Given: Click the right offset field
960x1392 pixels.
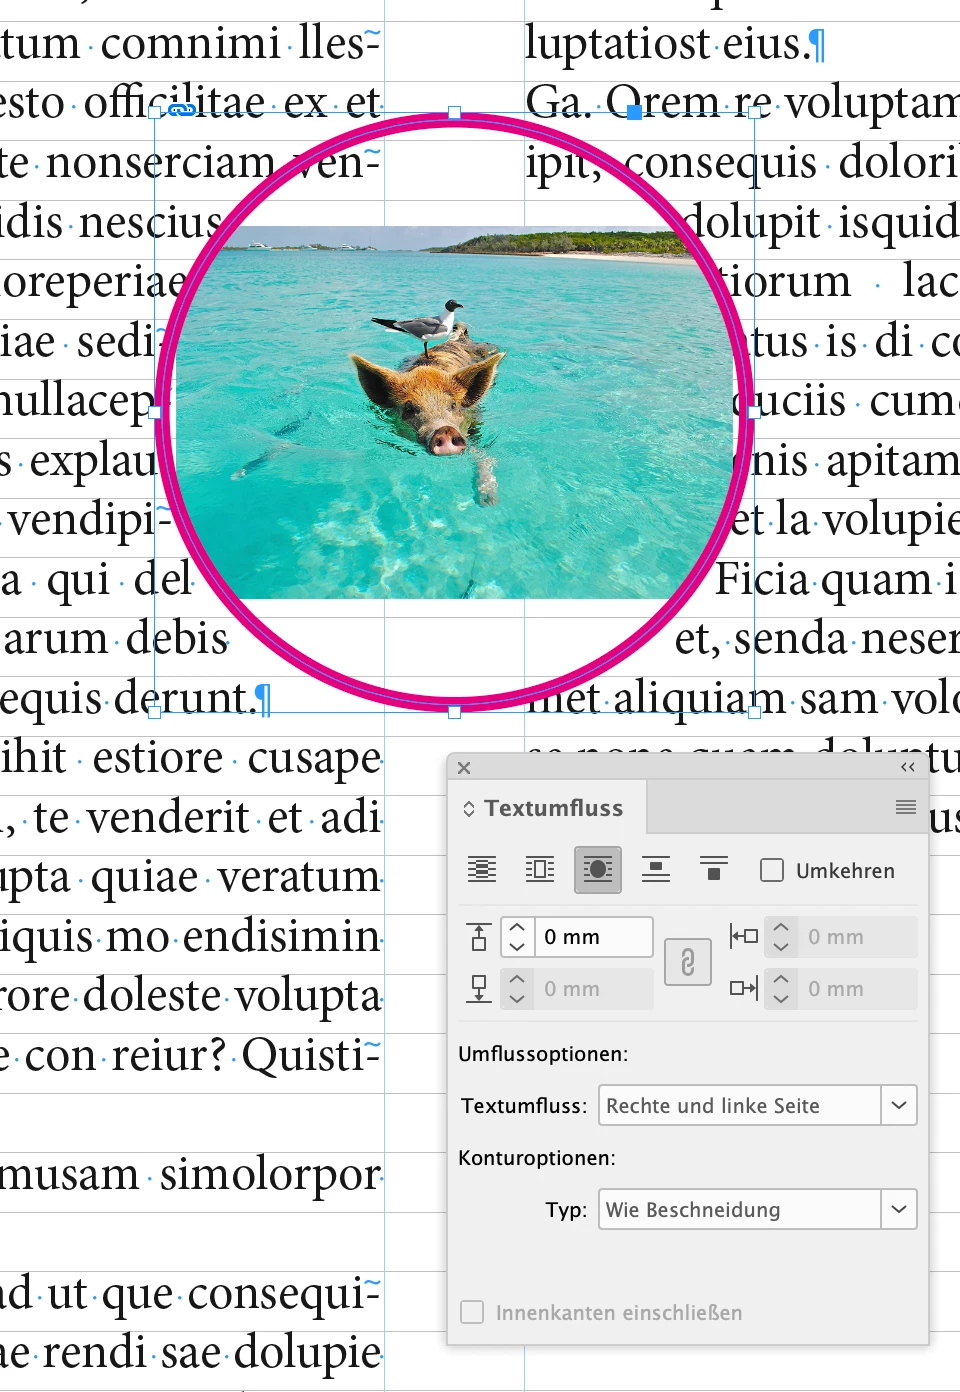Looking at the screenshot, I should (858, 989).
